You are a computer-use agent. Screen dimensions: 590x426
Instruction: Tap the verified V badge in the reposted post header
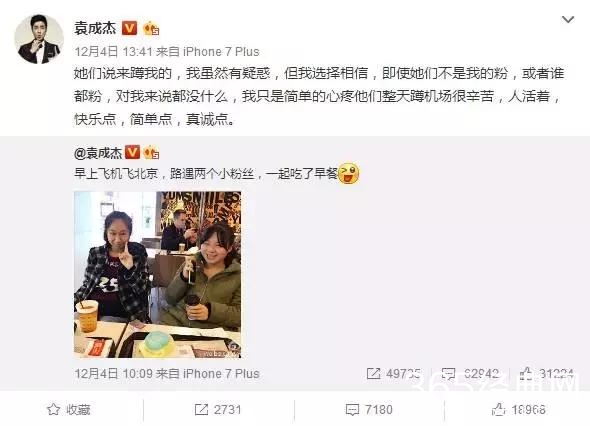(x=132, y=152)
